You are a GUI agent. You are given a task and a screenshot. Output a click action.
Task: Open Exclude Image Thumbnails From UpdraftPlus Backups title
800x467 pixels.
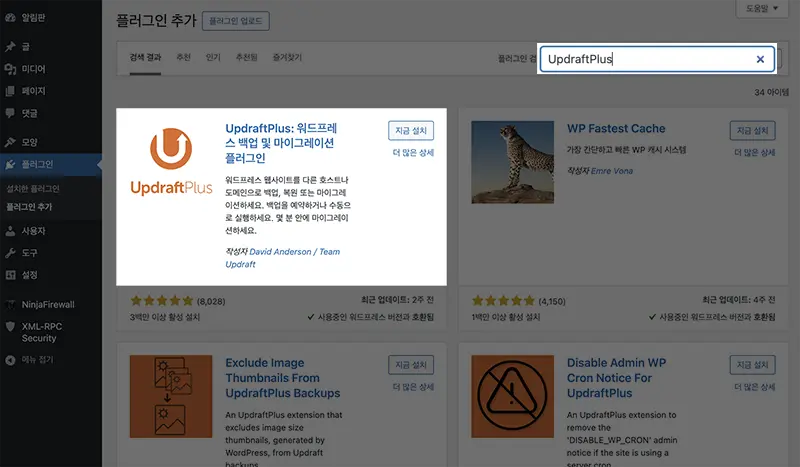coord(283,378)
